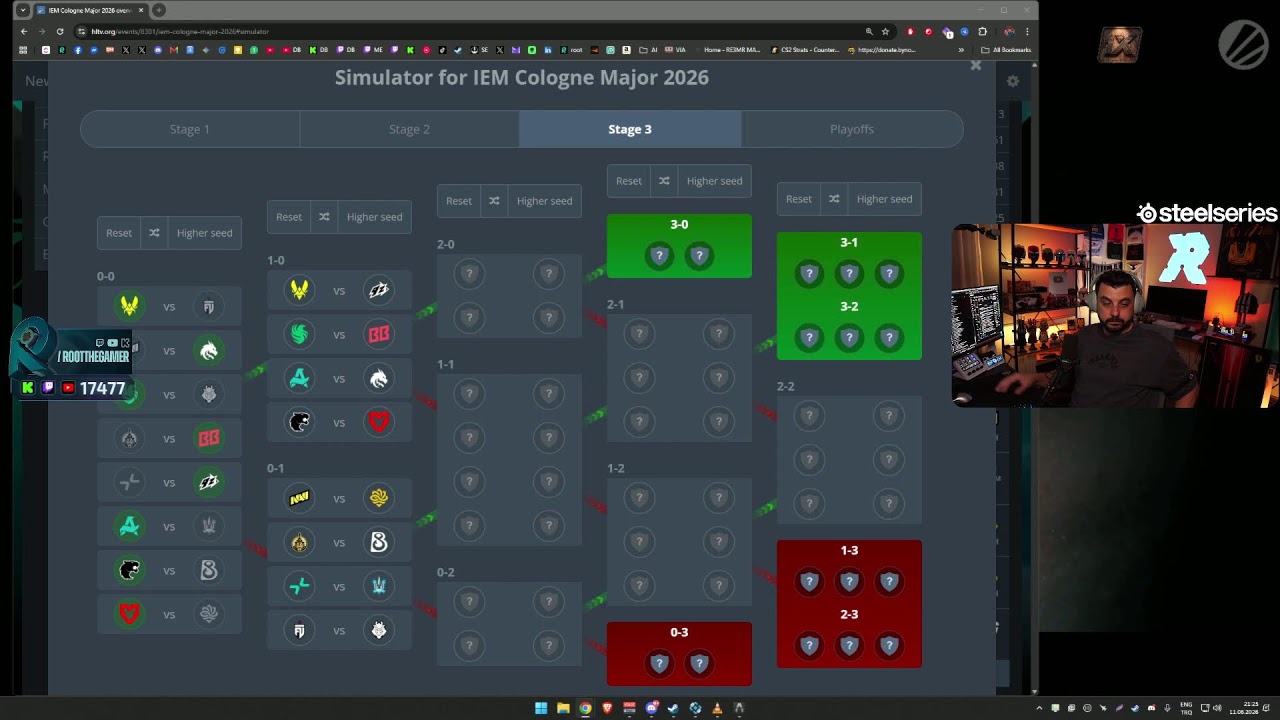Pick Vitality in the 0-0 round
The height and width of the screenshot is (720, 1280).
129,306
